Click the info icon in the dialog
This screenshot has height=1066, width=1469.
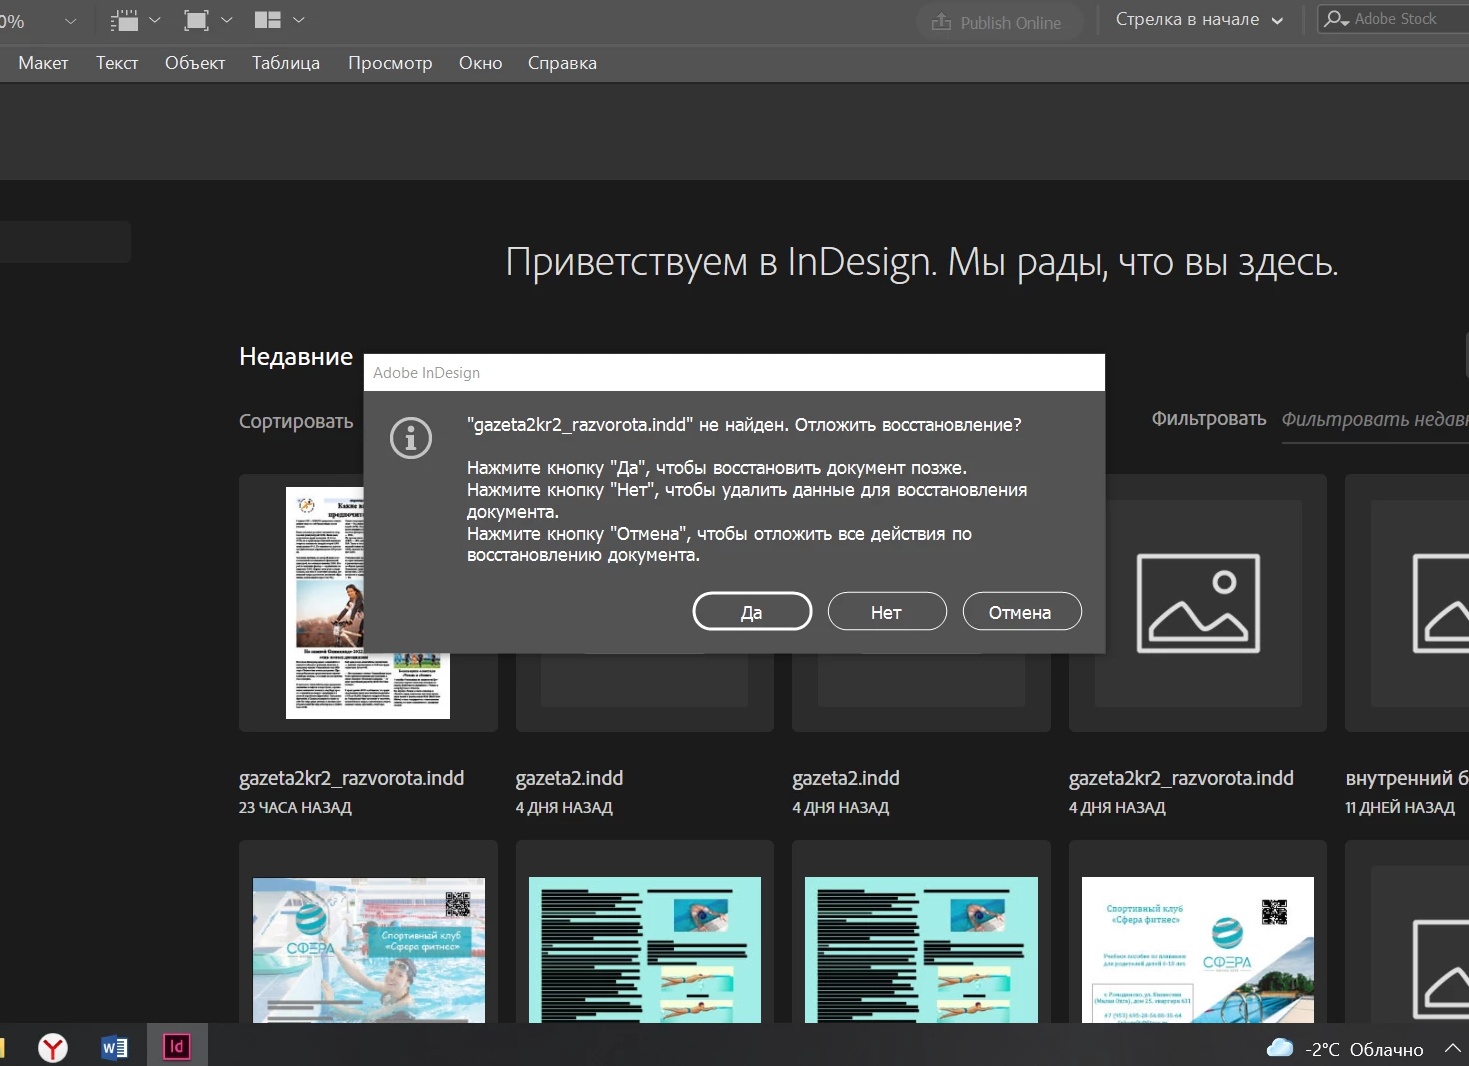pyautogui.click(x=411, y=438)
